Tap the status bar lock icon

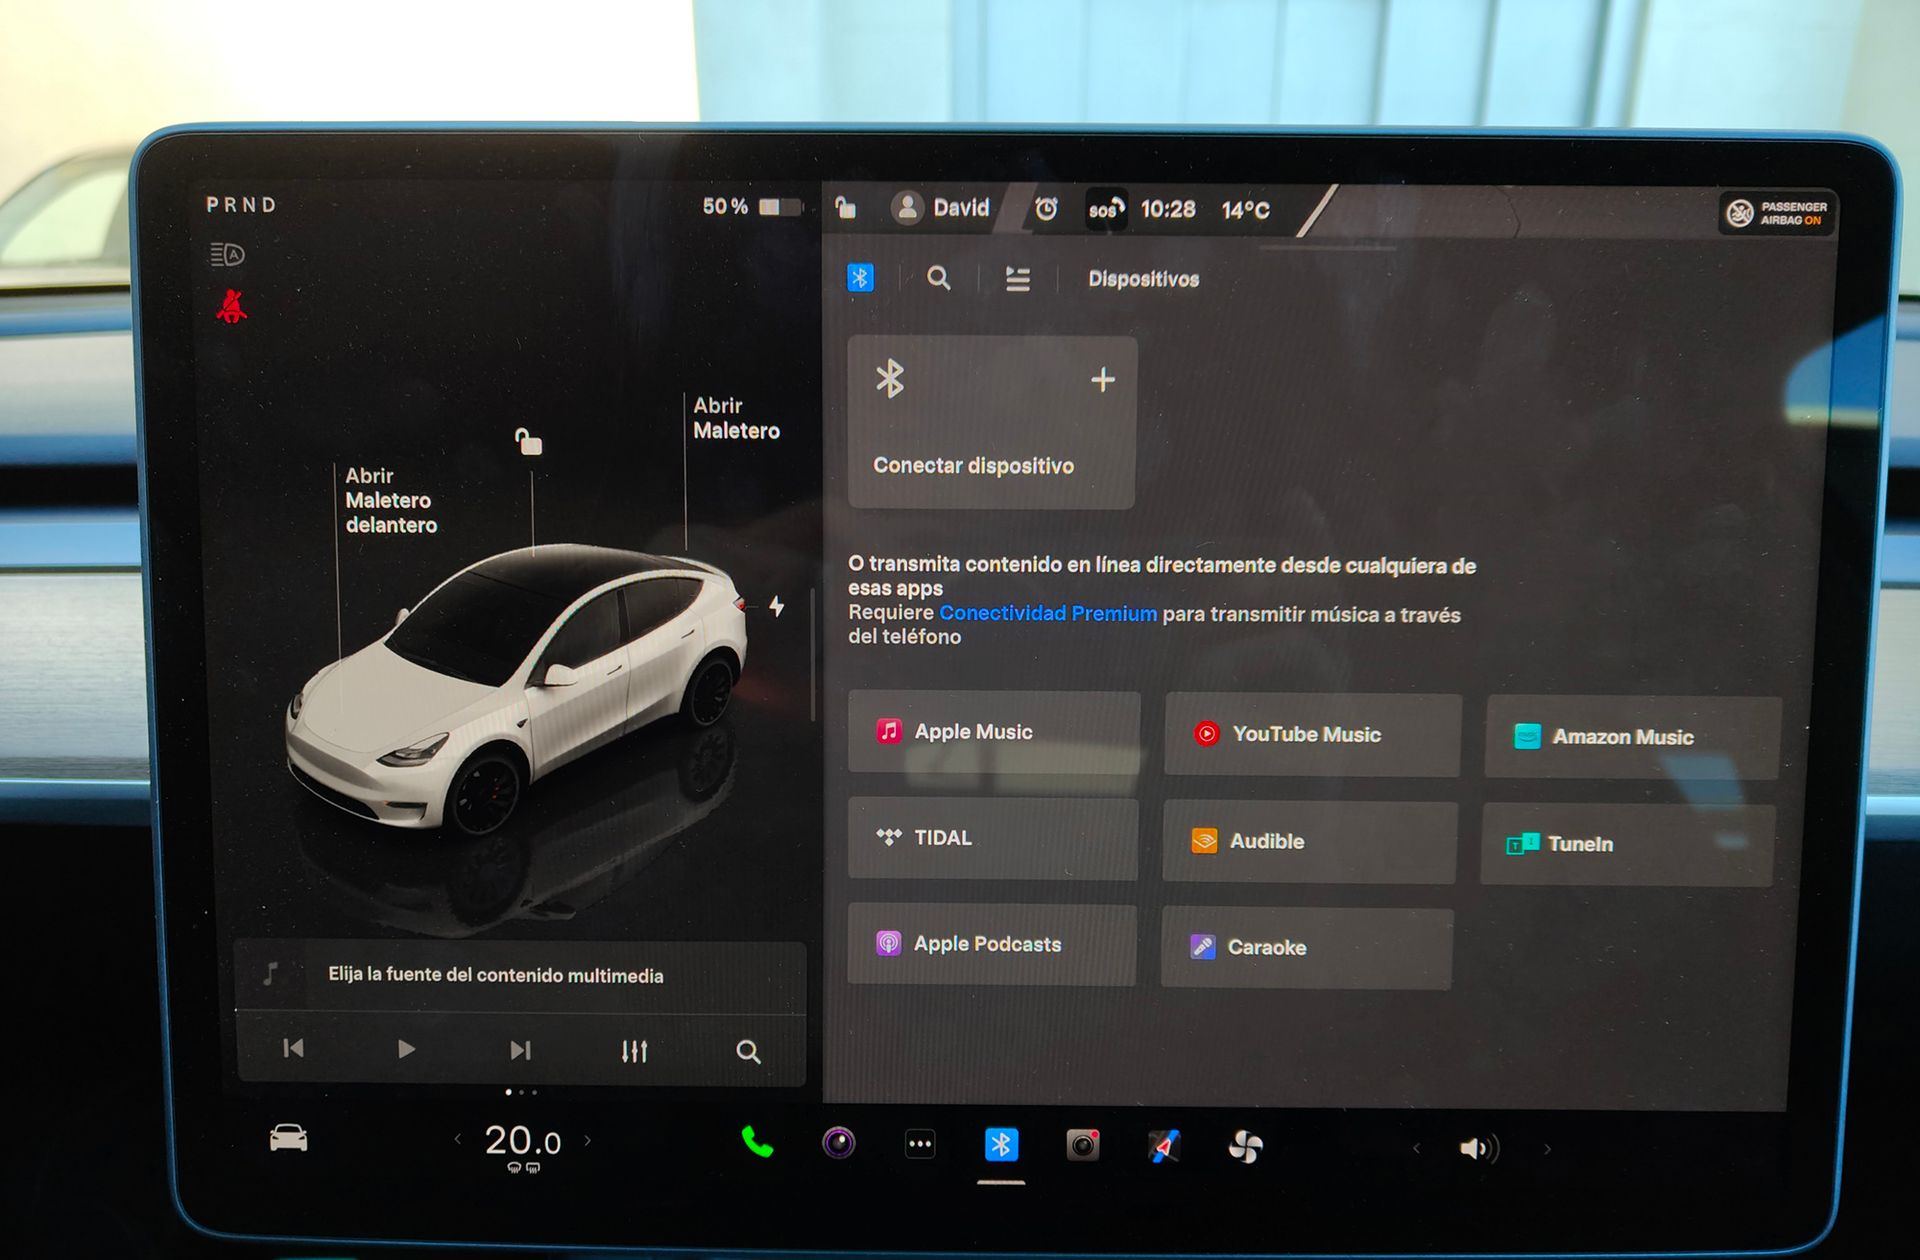(x=846, y=207)
